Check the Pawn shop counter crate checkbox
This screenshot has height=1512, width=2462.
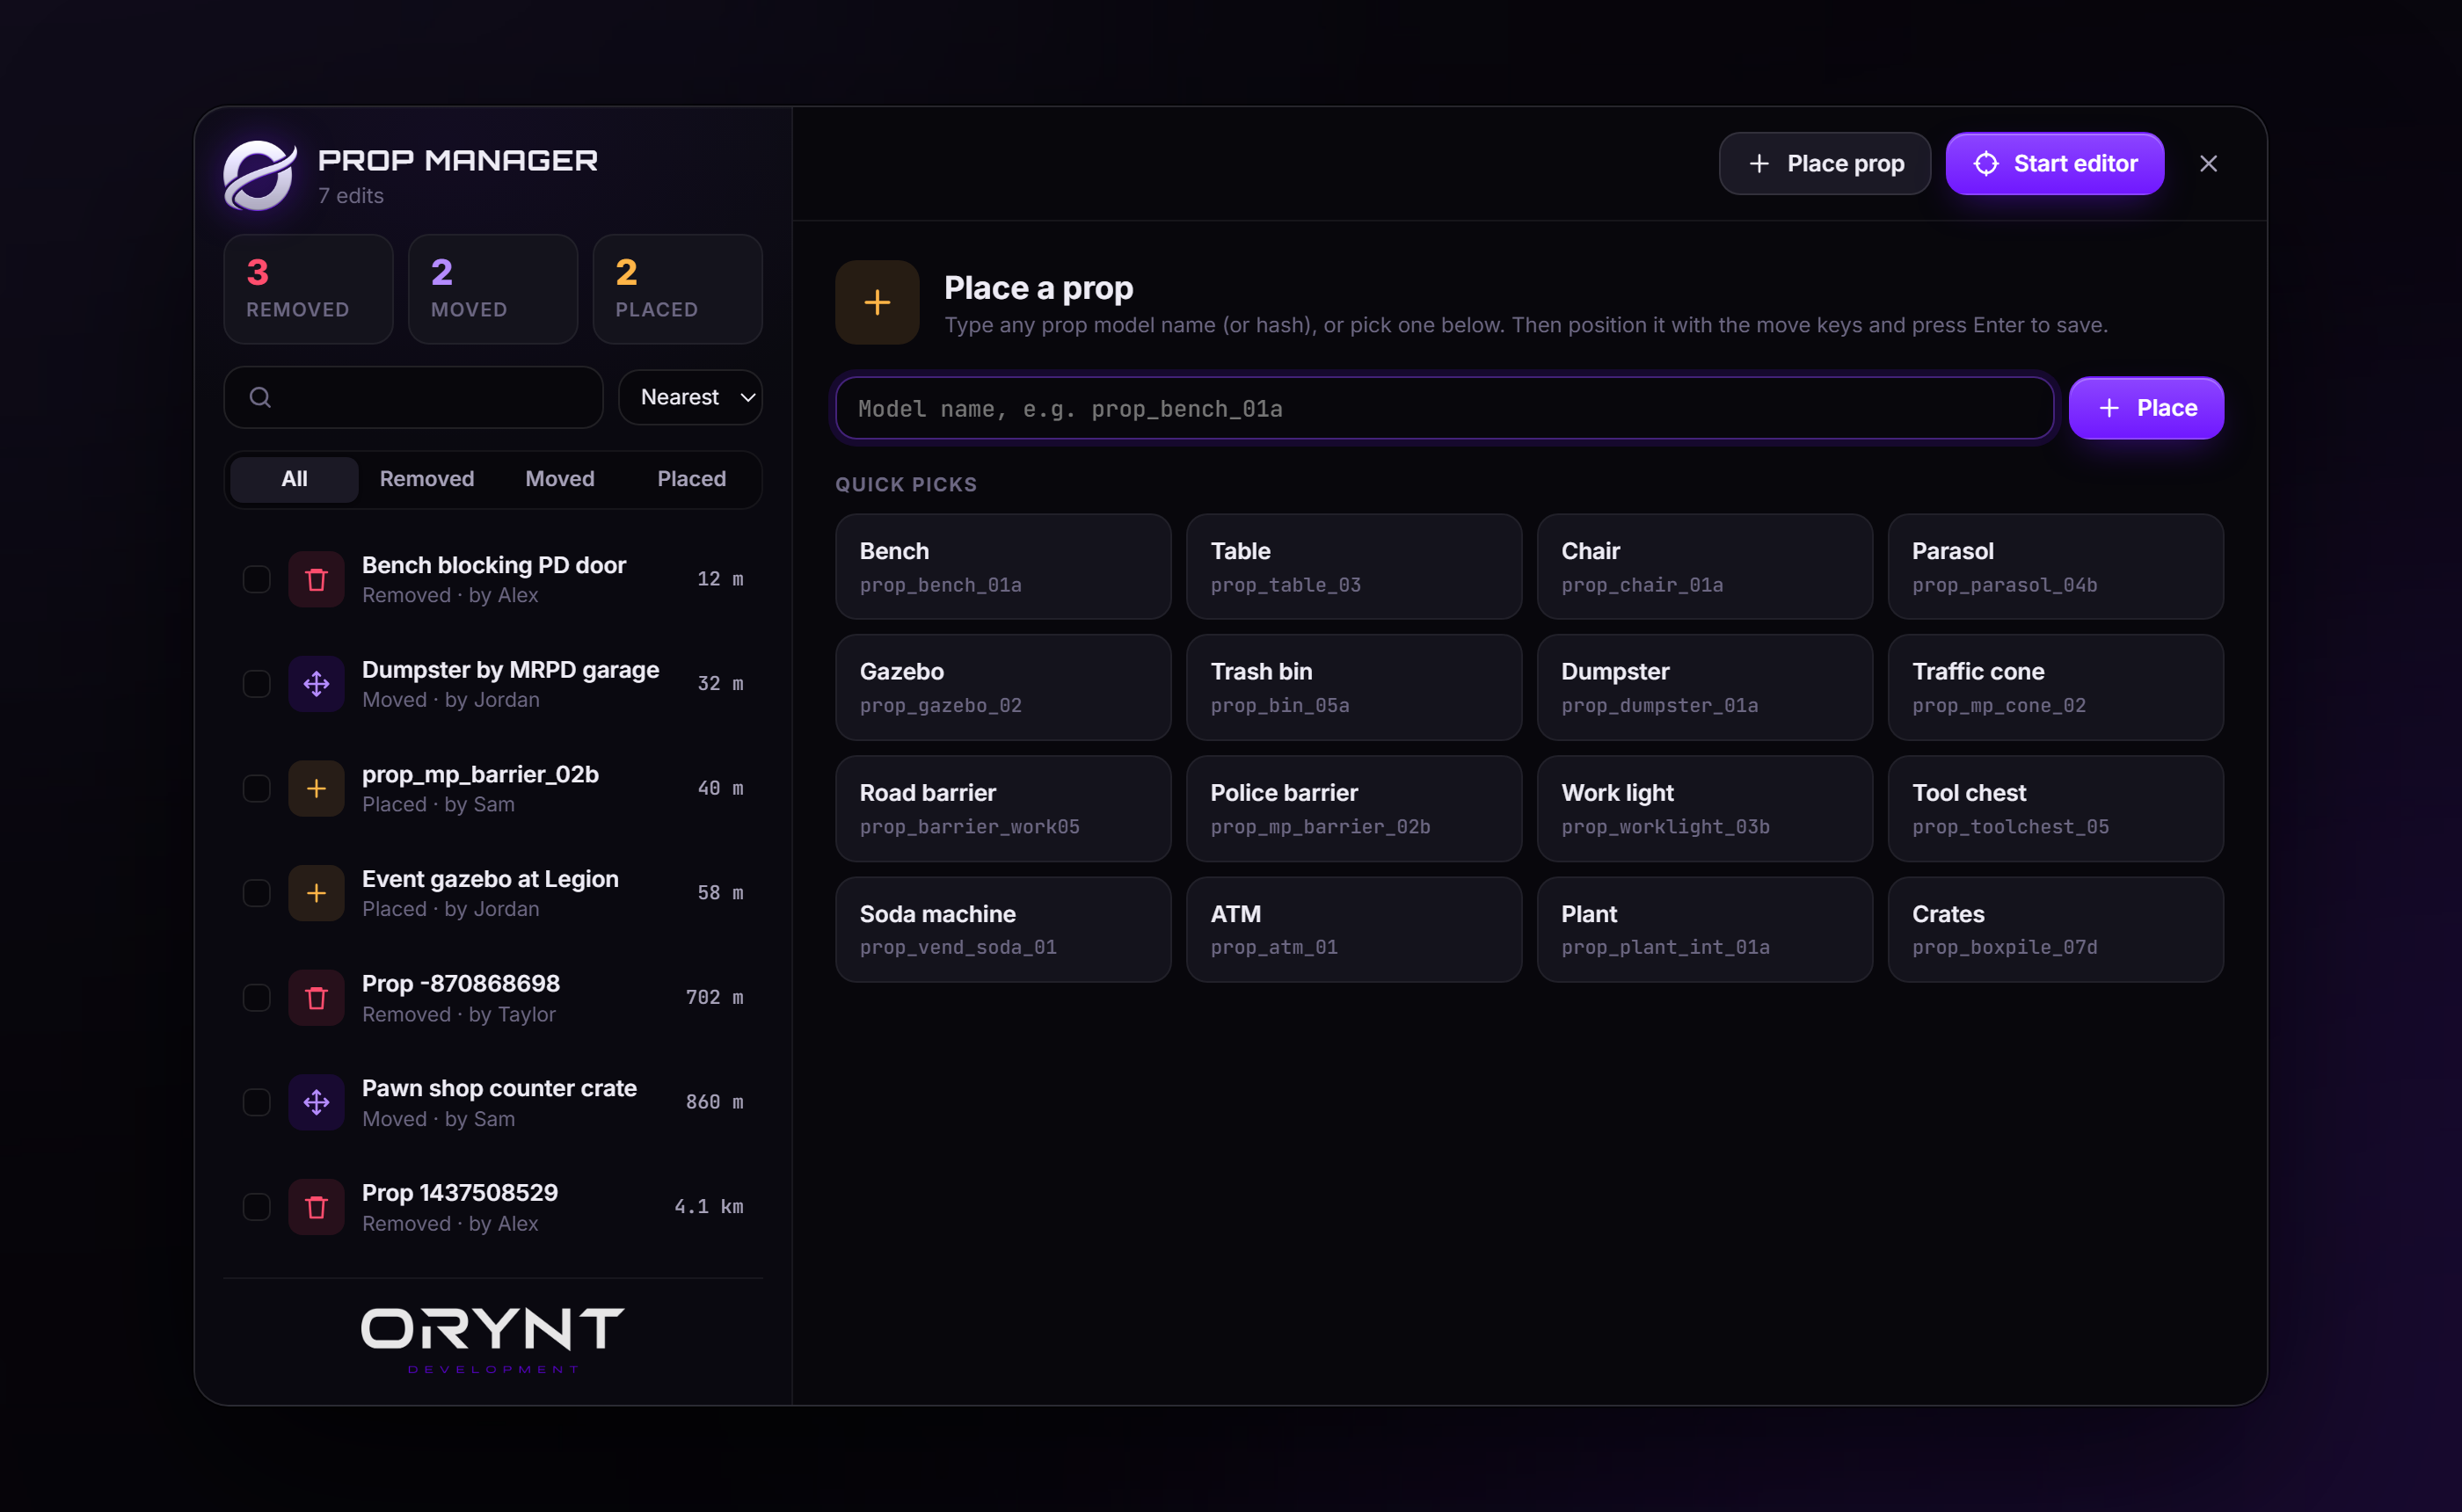[257, 1102]
